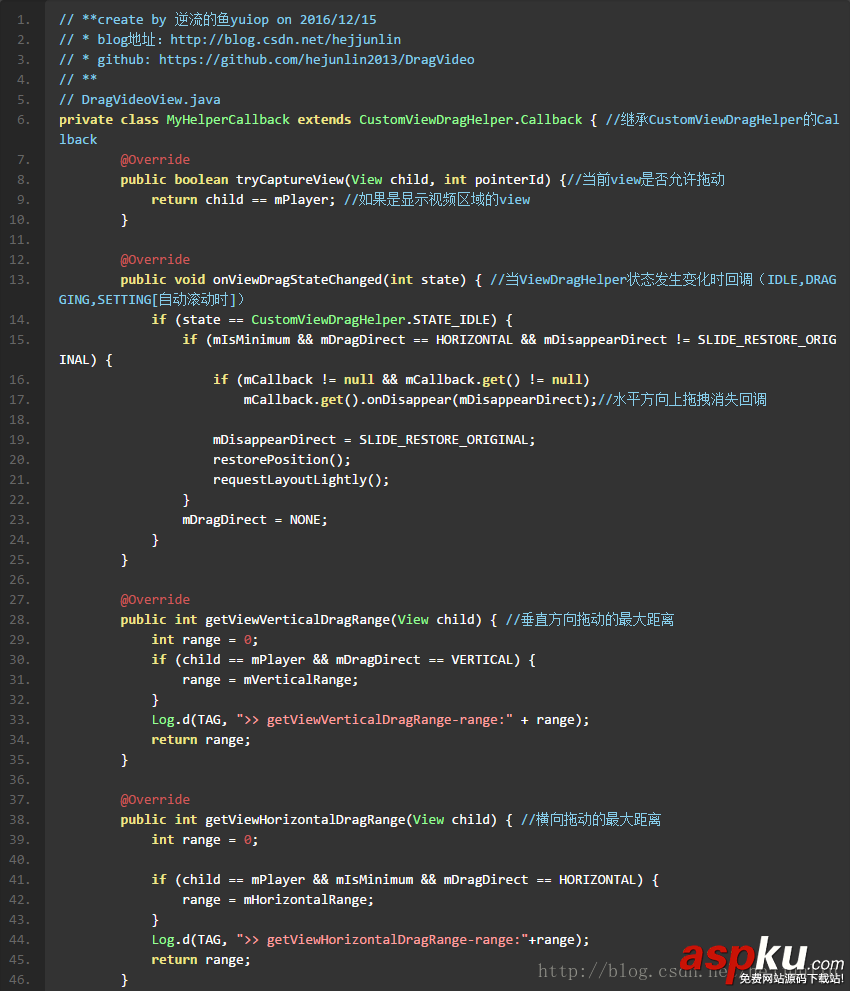This screenshot has width=850, height=991.
Task: Click the MyHelperCallback class name
Action: click(228, 120)
